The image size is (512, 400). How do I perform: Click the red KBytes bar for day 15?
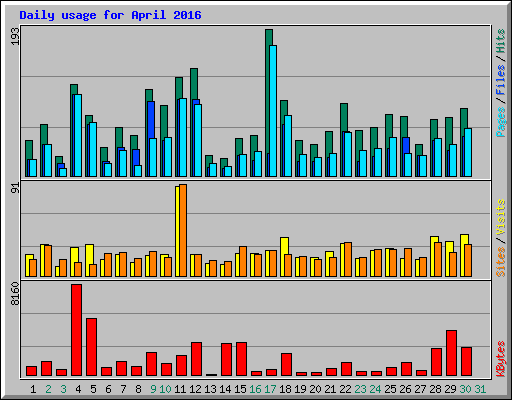tap(241, 359)
